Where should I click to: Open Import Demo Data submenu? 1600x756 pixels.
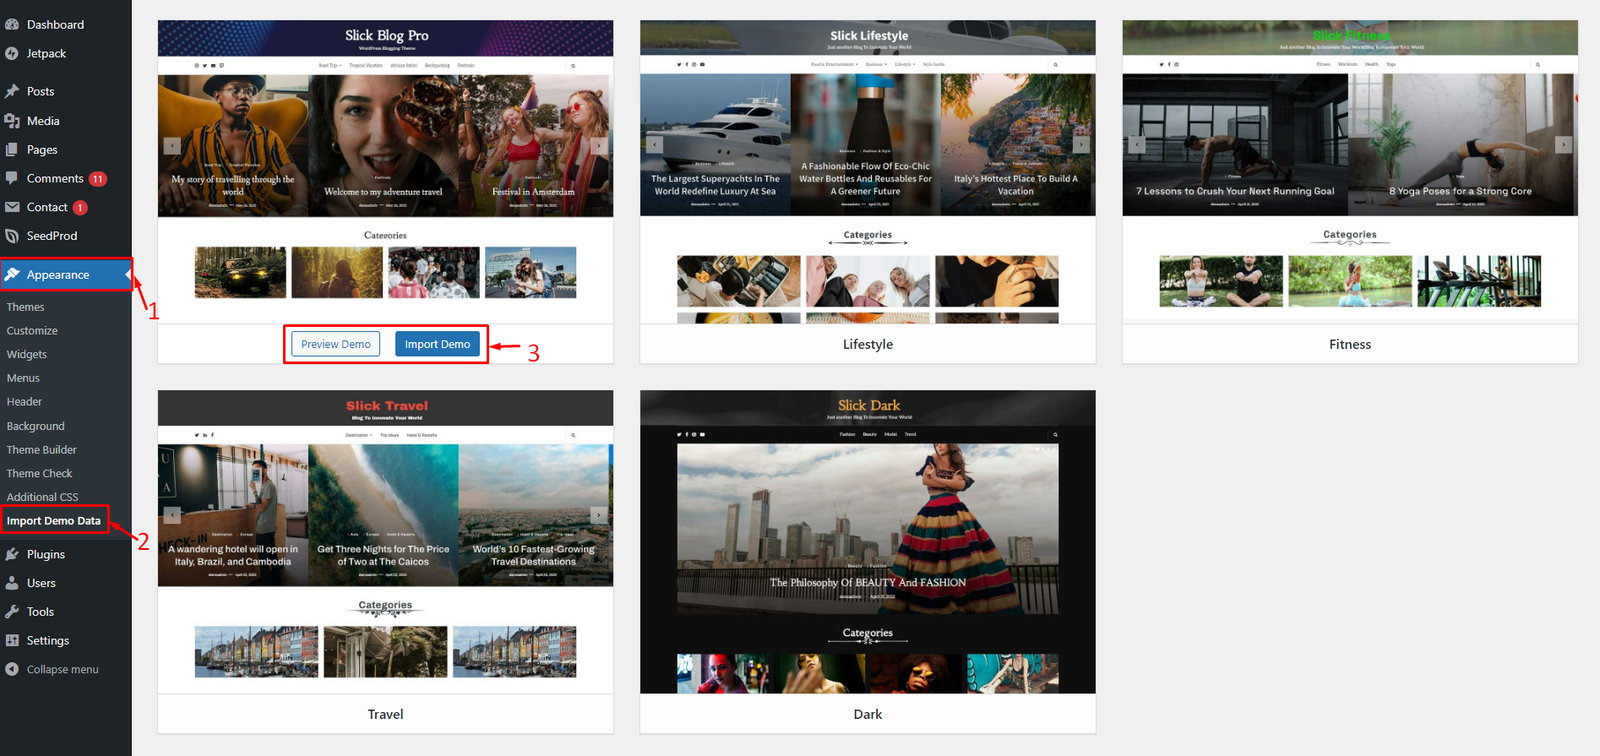point(54,521)
